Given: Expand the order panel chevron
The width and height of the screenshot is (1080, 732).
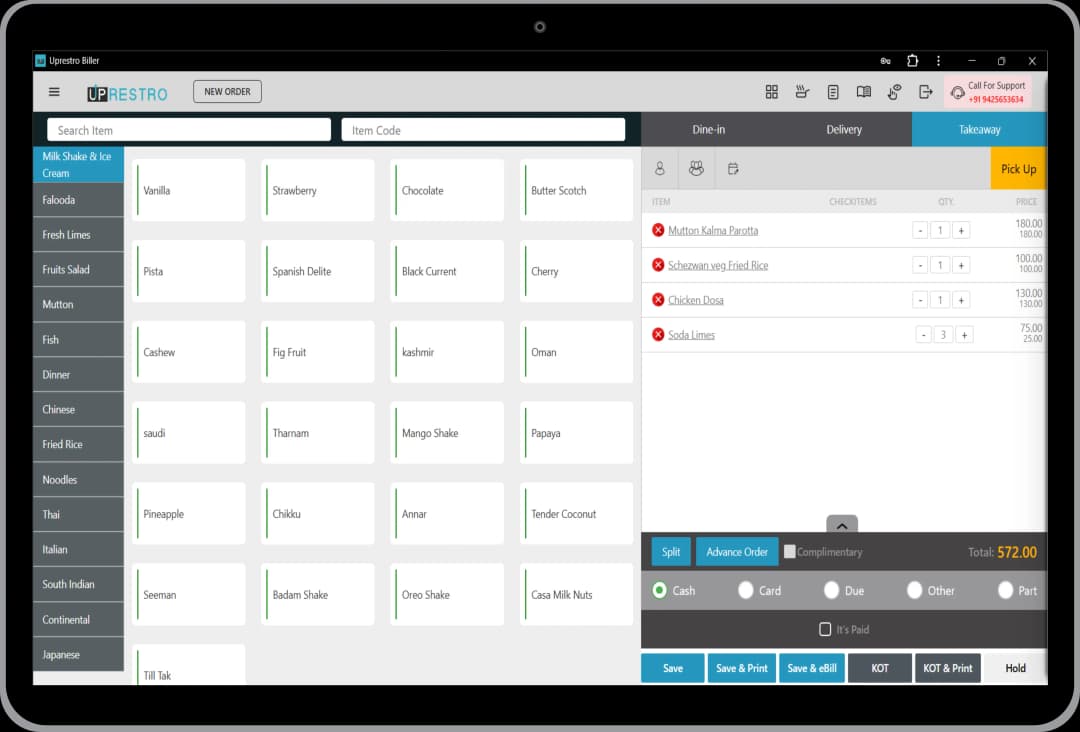Looking at the screenshot, I should pos(842,525).
